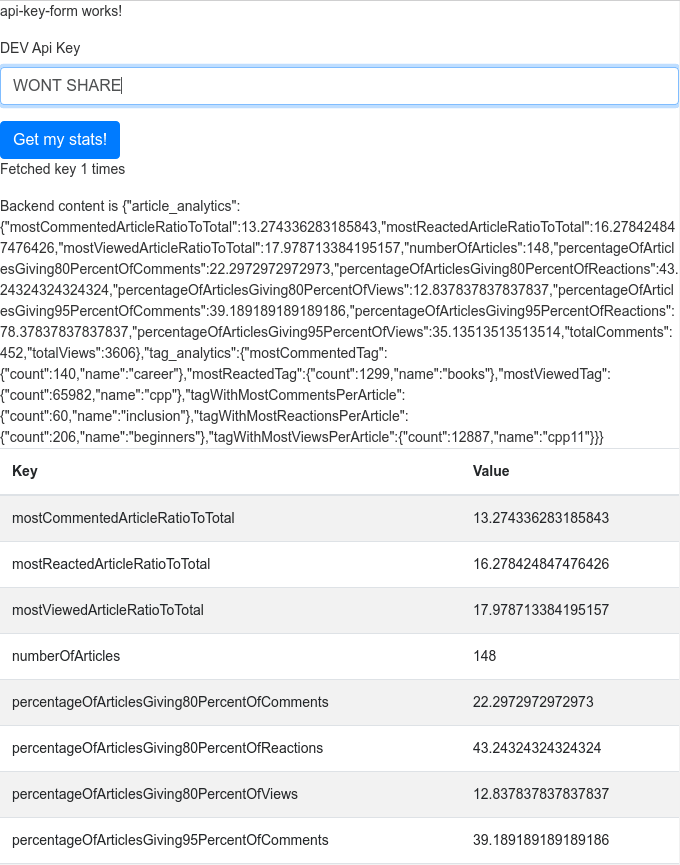The height and width of the screenshot is (865, 680).
Task: Select value 12.837837837837837 in table
Action: (x=540, y=794)
